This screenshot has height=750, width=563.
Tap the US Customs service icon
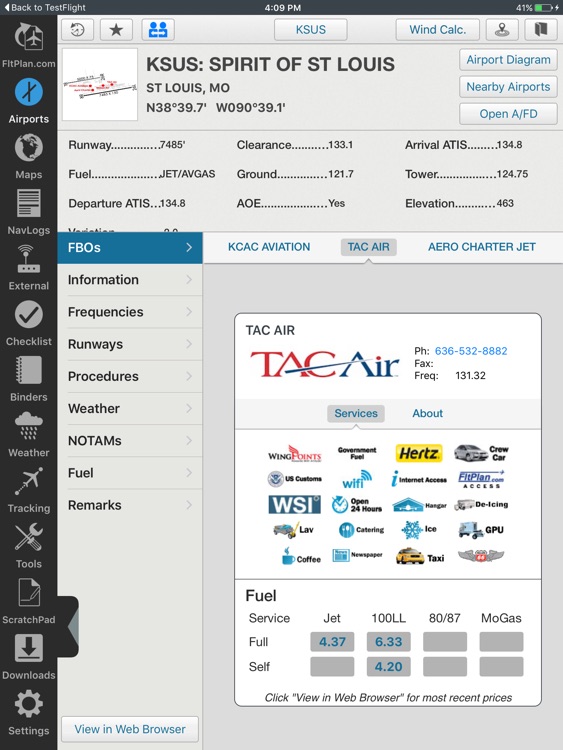coord(295,479)
